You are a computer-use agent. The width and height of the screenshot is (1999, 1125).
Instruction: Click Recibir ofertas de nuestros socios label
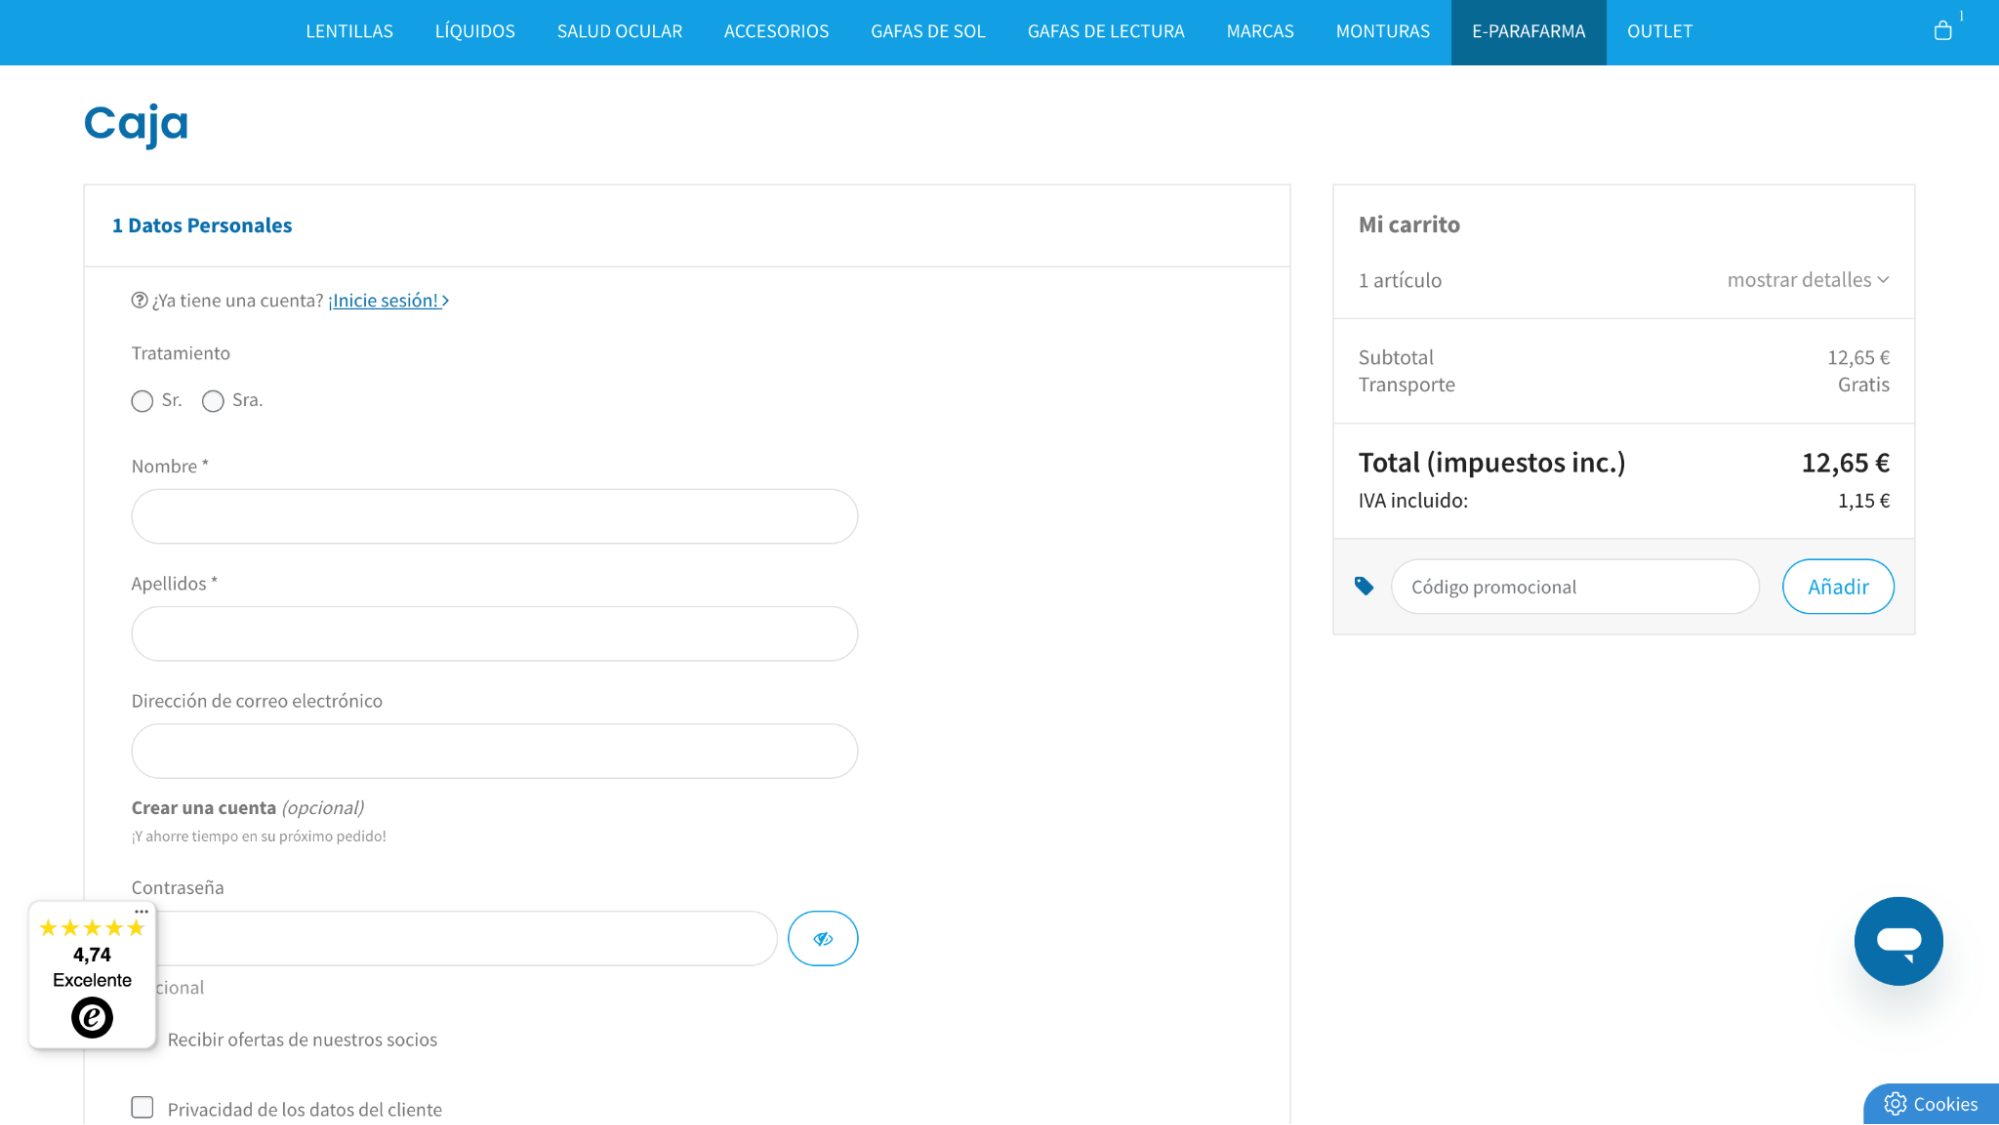coord(302,1039)
